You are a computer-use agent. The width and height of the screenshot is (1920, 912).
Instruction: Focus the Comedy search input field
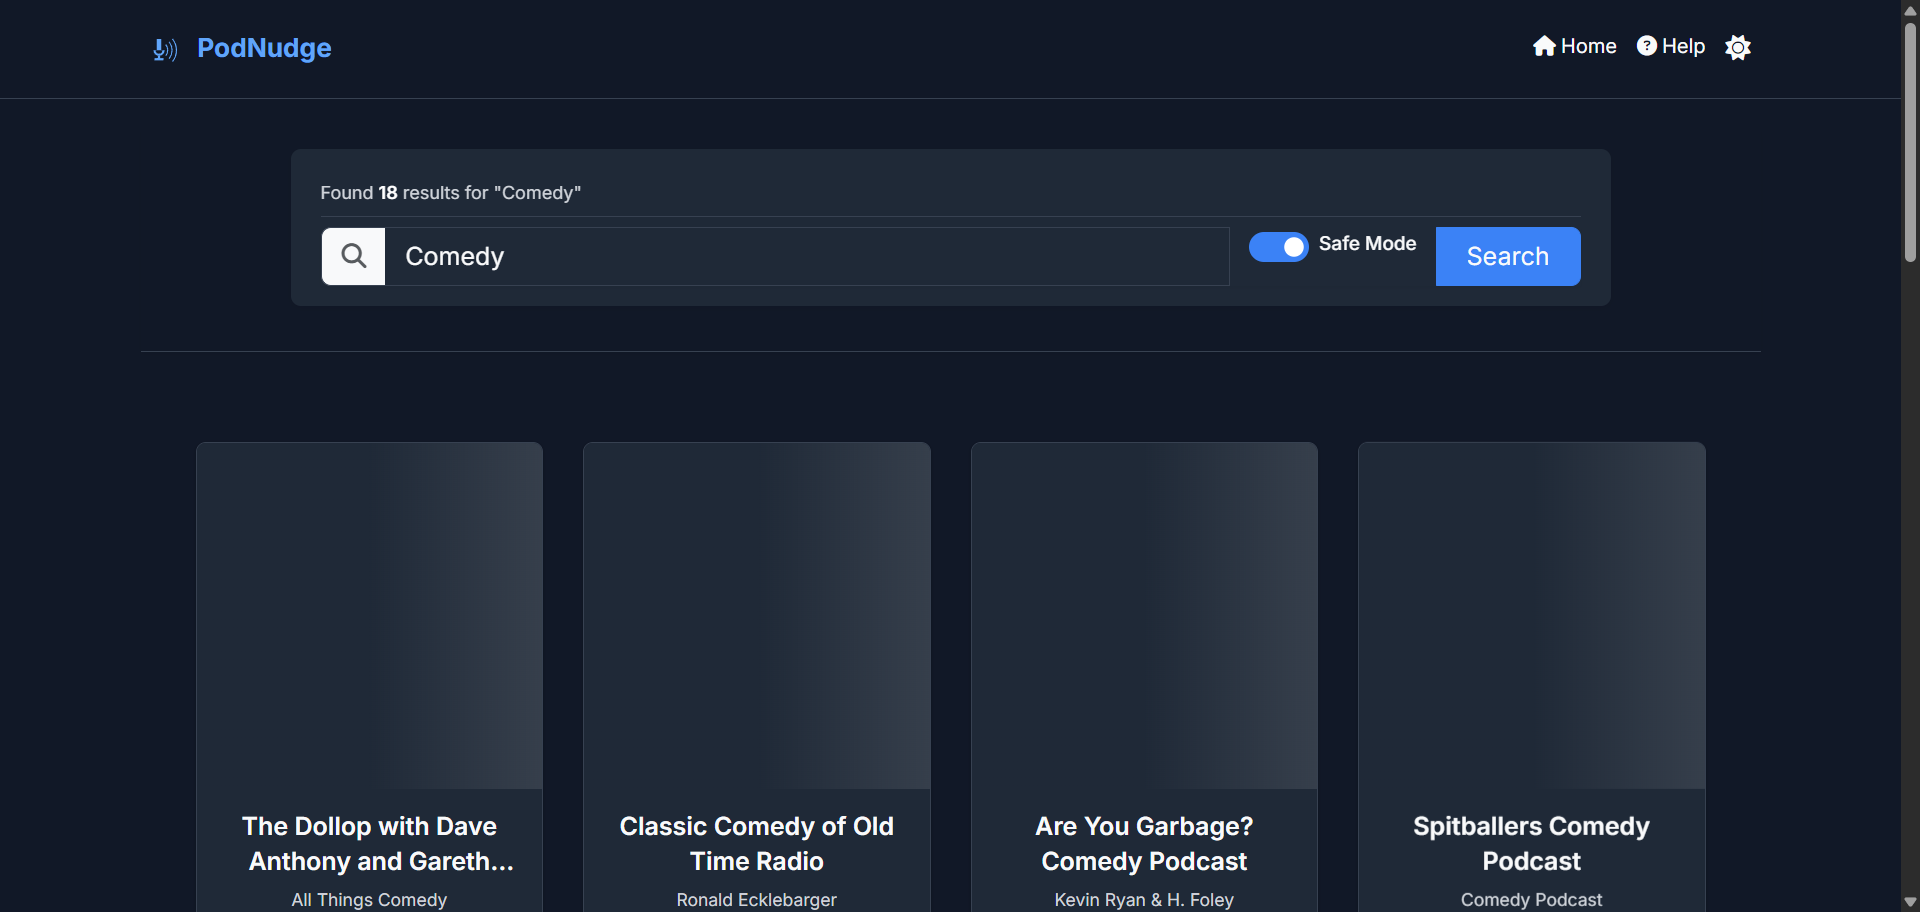806,256
